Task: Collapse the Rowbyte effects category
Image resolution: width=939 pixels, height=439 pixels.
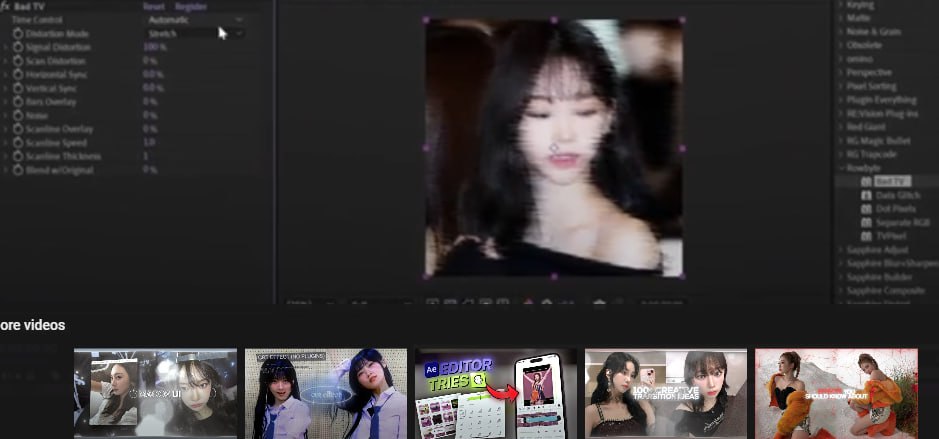Action: [x=841, y=168]
